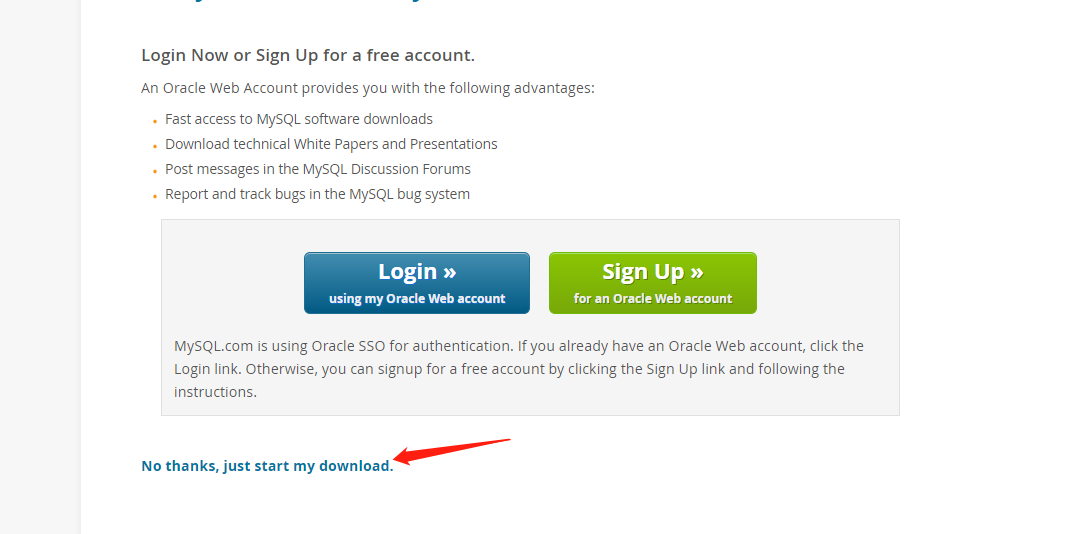Click the orange bullet beside Download technical White Papers

pos(155,147)
